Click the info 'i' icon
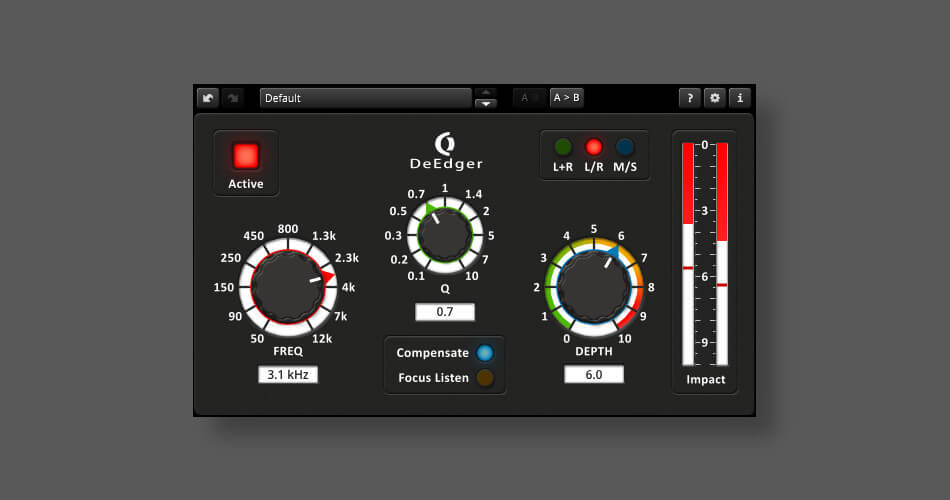Image resolution: width=950 pixels, height=500 pixels. [x=739, y=98]
